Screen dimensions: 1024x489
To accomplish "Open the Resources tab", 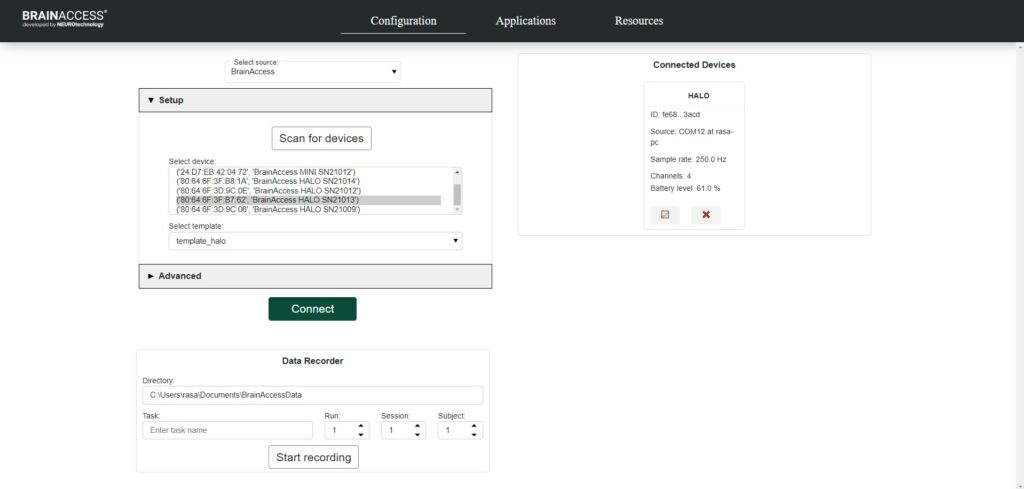I will point(639,21).
